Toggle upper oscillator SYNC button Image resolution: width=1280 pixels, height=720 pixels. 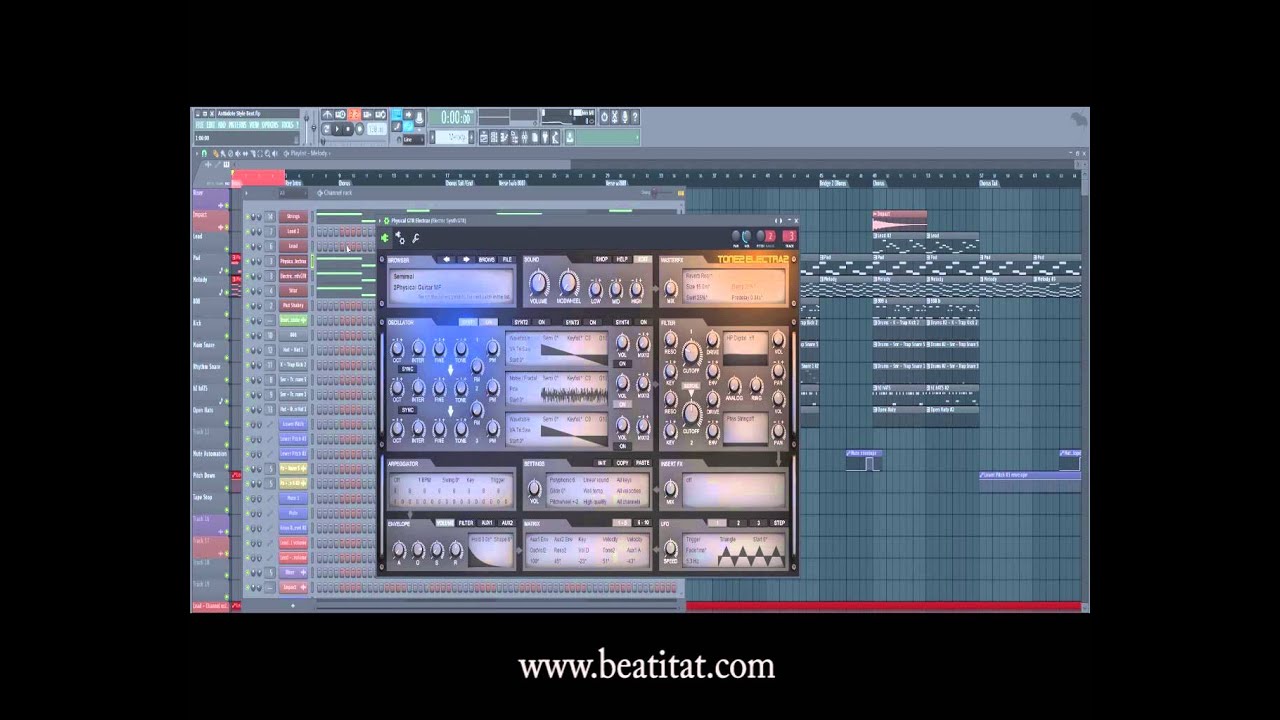407,369
